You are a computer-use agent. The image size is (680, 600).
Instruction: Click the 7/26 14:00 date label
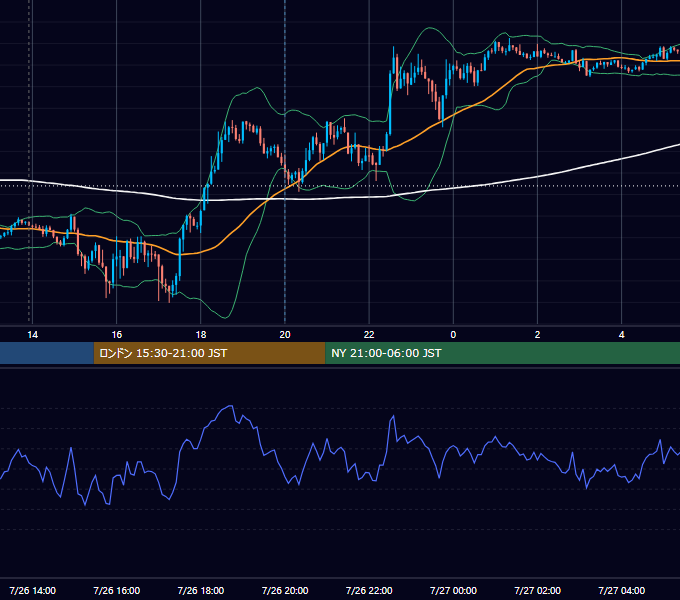pos(33,590)
